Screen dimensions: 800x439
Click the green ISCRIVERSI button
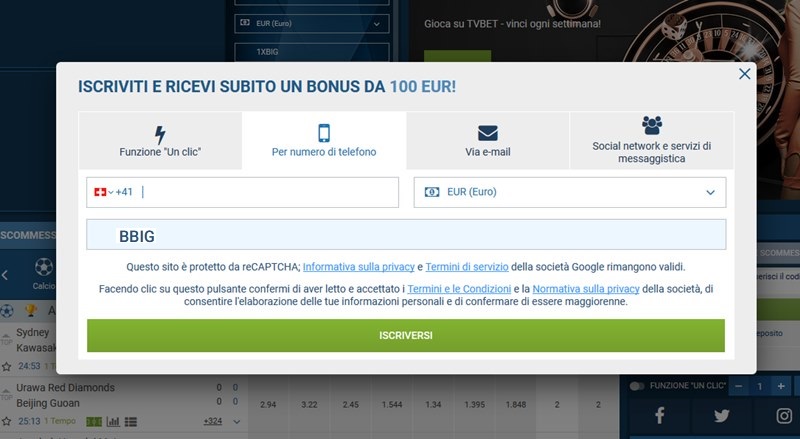point(406,335)
